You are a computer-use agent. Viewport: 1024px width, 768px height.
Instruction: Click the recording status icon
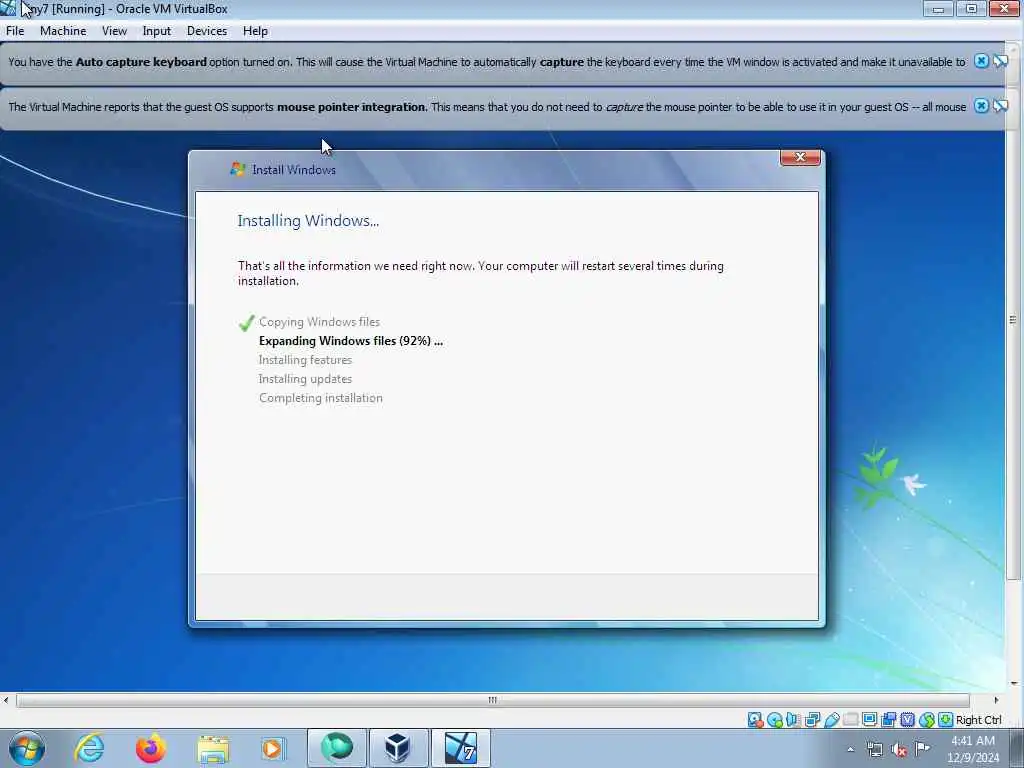point(888,720)
